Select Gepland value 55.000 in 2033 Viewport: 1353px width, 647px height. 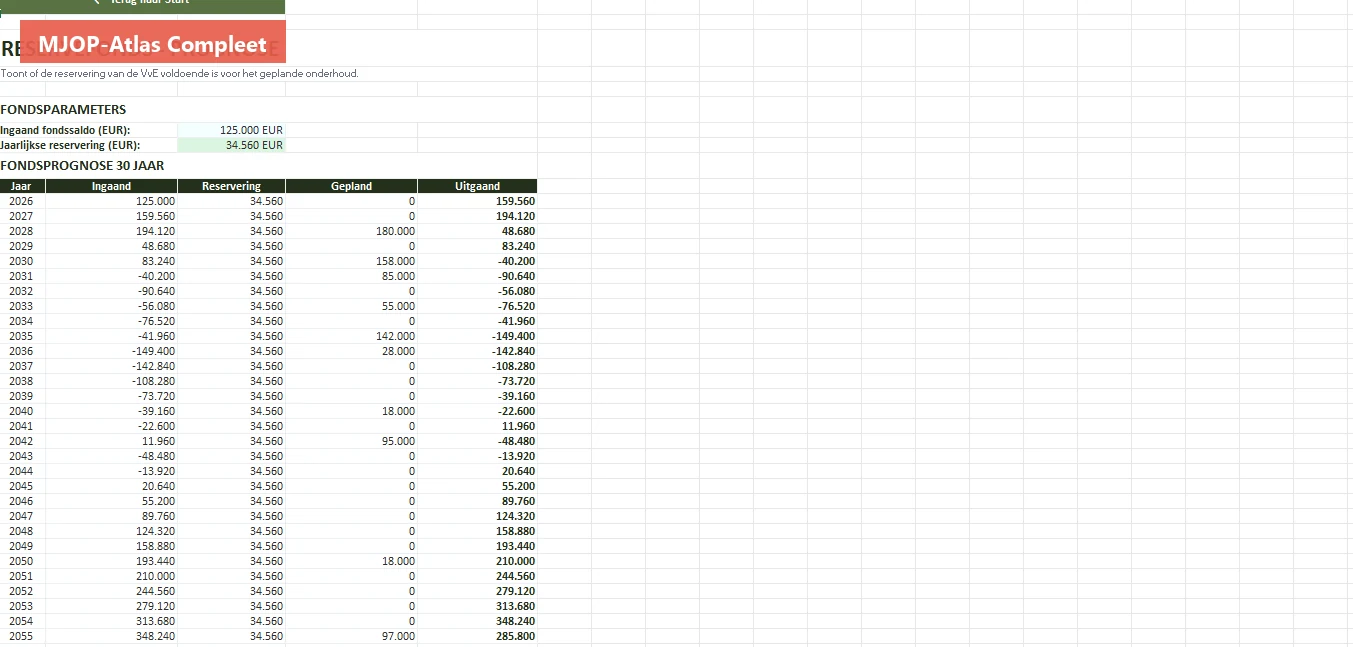(351, 306)
